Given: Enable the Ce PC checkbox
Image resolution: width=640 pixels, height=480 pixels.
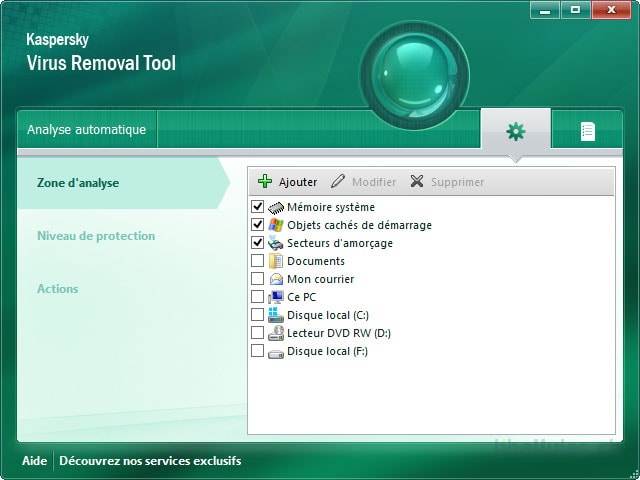Looking at the screenshot, I should tap(257, 296).
